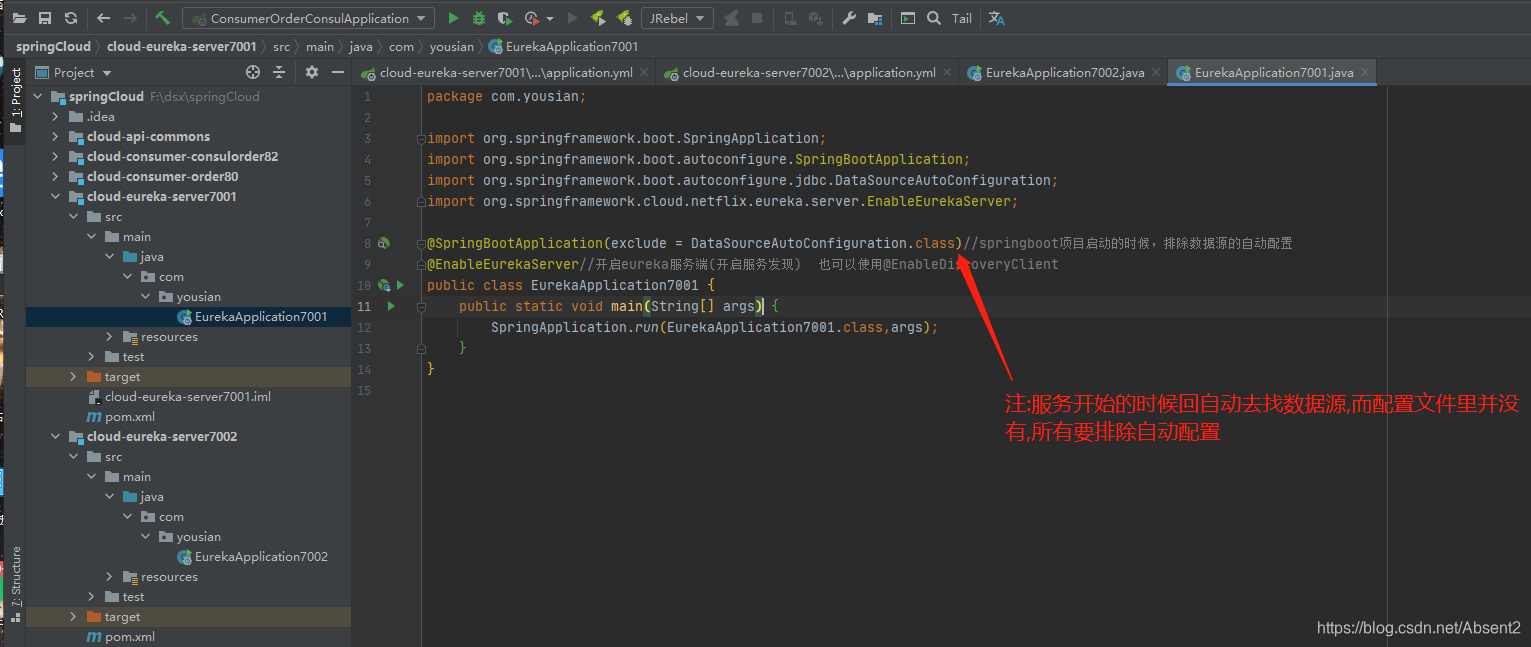The image size is (1531, 647).
Task: Click the Run Anything terminal icon
Action: [x=908, y=18]
